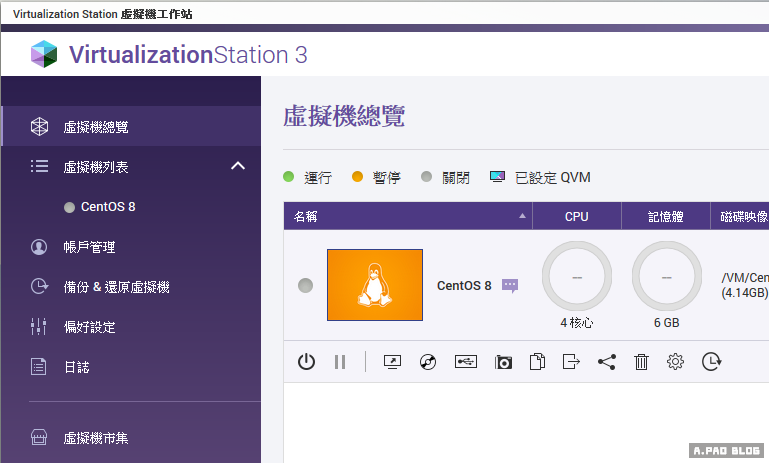Take a snapshot with the camera icon
The height and width of the screenshot is (463, 769).
[502, 362]
